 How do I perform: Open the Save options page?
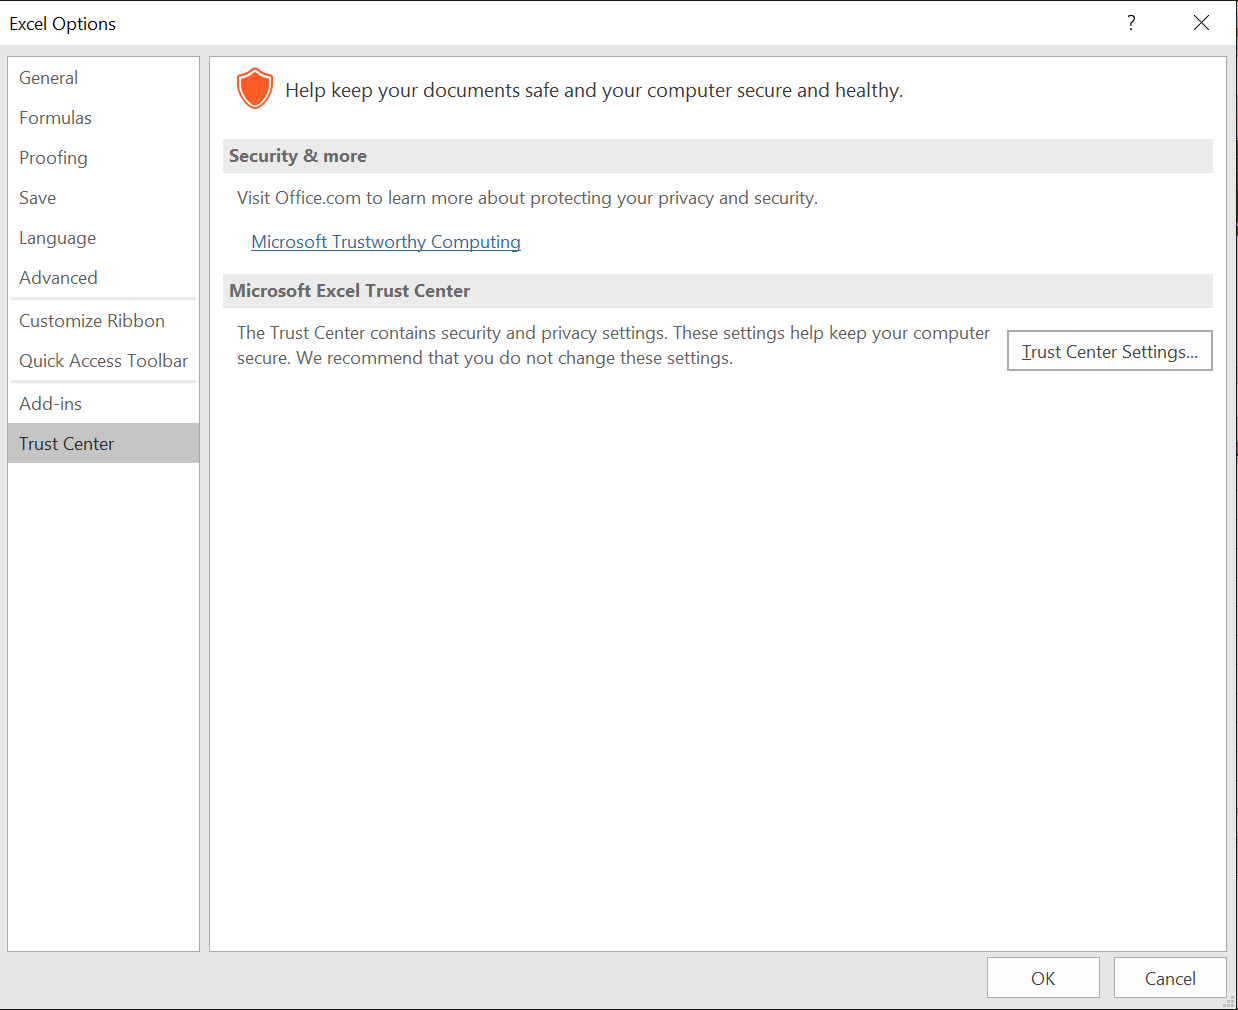click(103, 198)
